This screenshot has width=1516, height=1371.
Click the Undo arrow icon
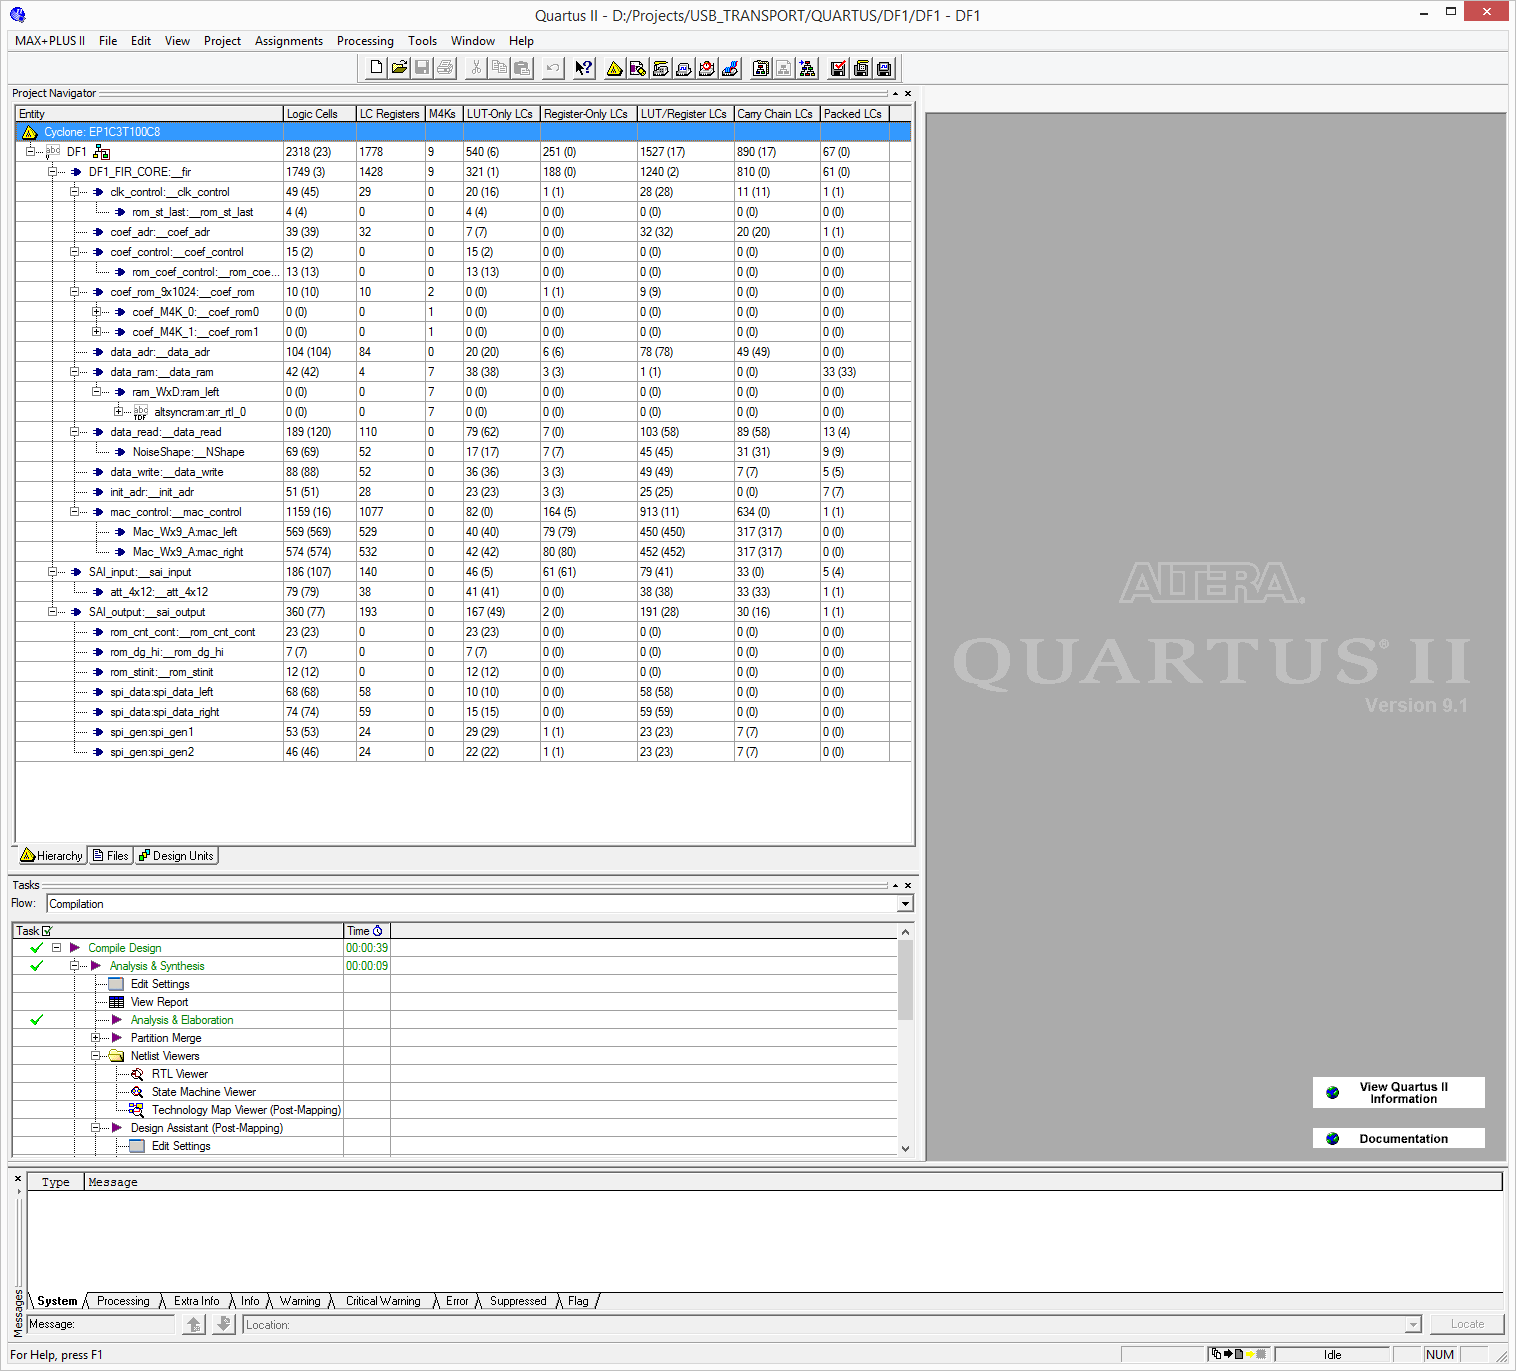click(553, 67)
